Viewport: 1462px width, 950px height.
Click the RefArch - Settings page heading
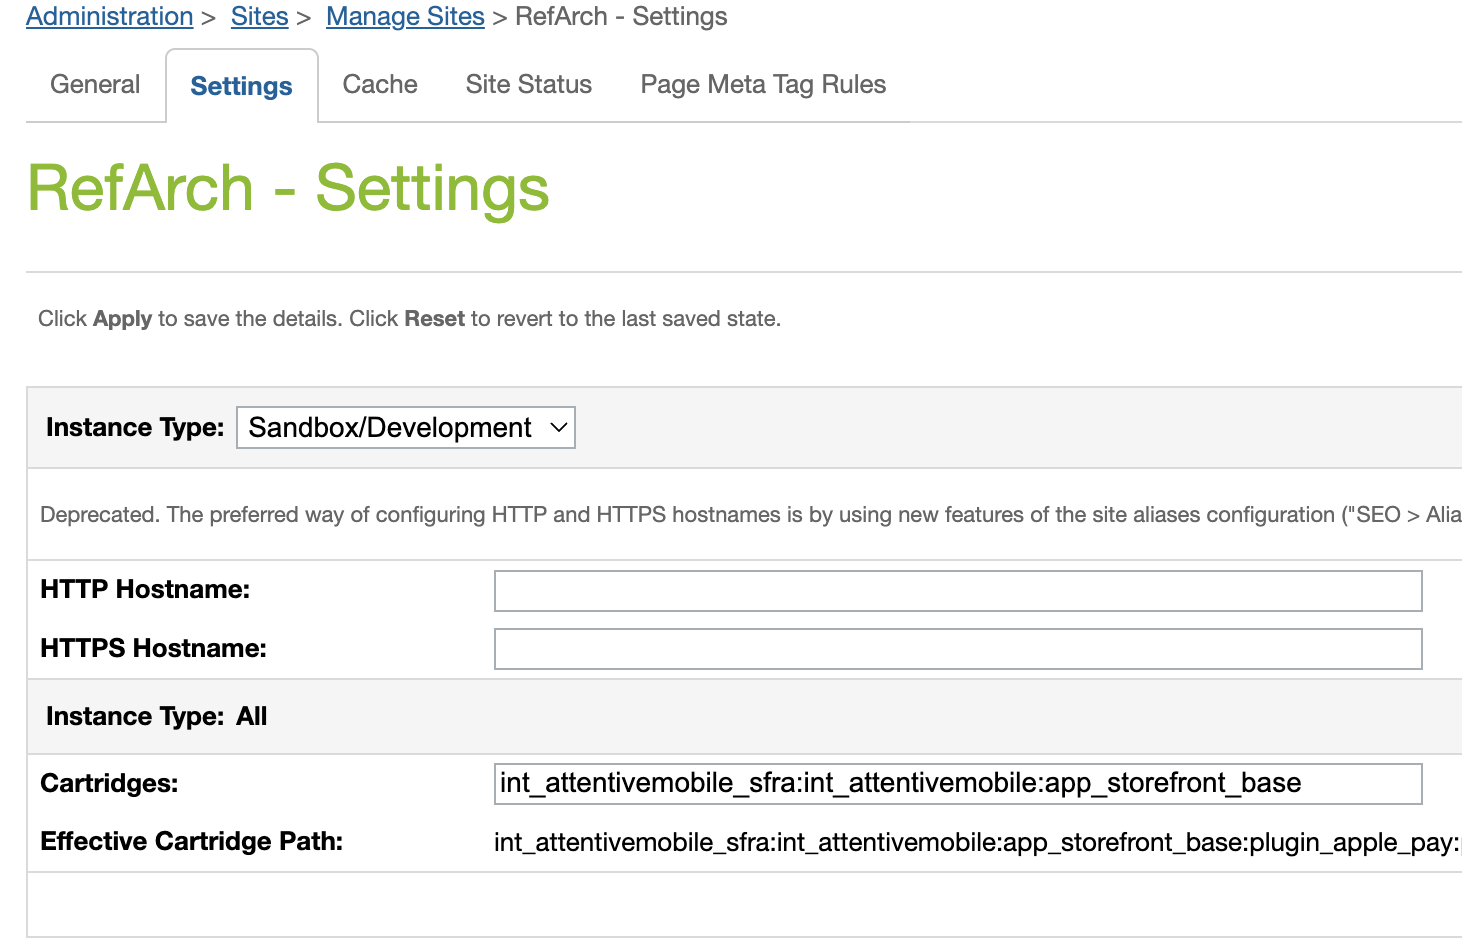(289, 189)
